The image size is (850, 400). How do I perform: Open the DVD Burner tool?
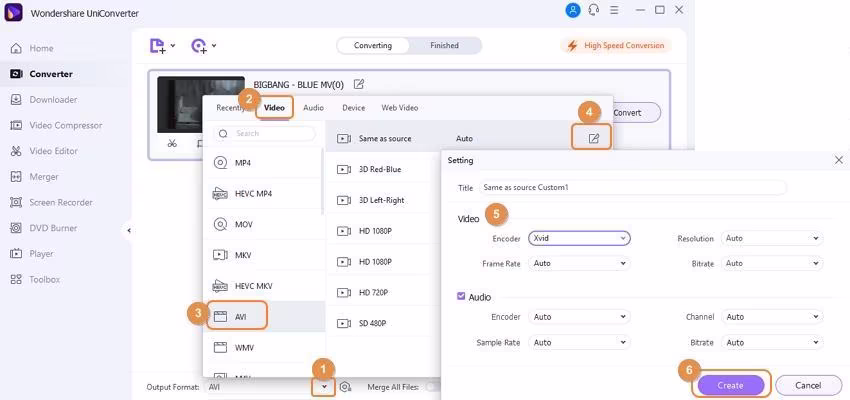tap(44, 228)
